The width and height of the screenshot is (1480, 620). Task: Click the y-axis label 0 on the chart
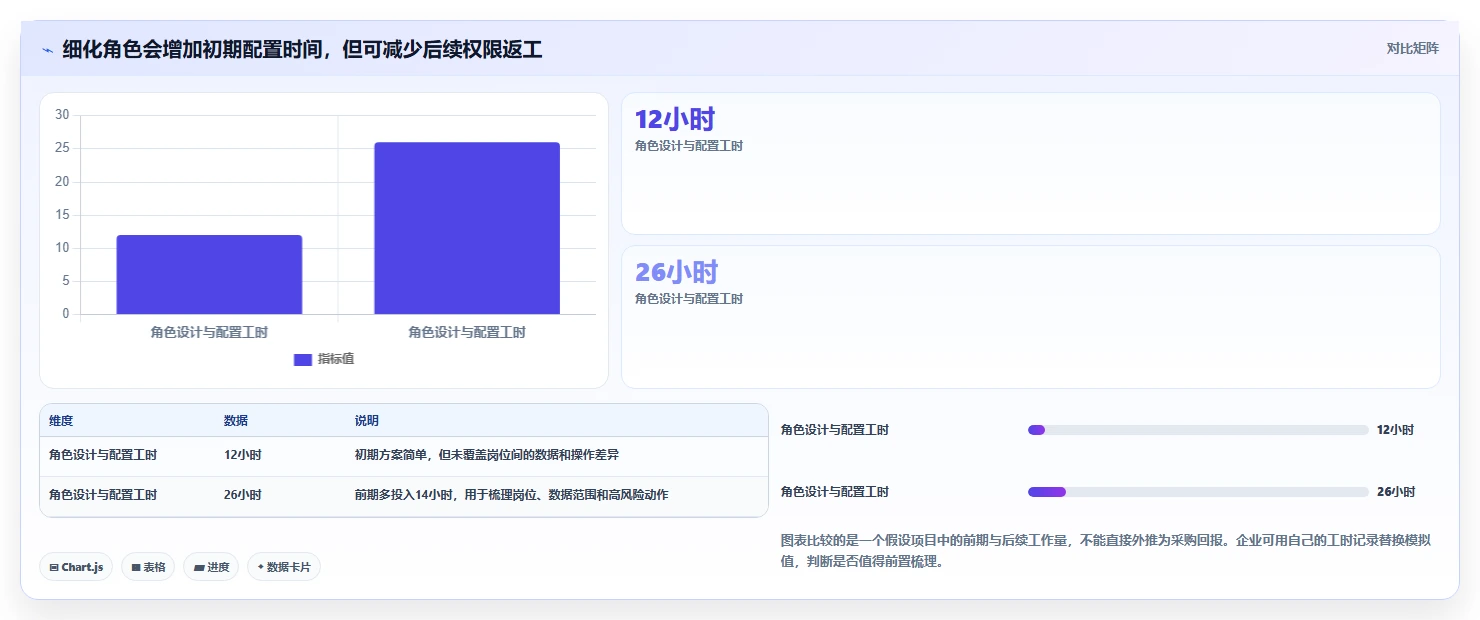tap(66, 314)
